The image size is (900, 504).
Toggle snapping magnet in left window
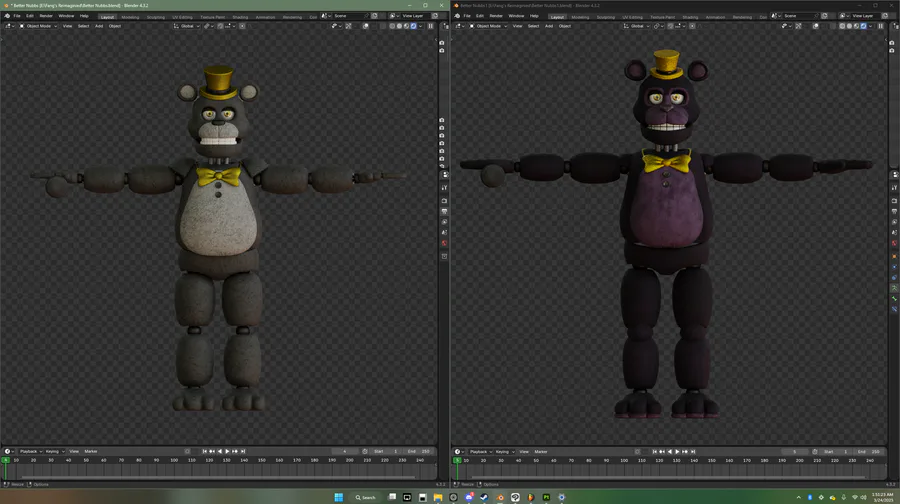220,26
